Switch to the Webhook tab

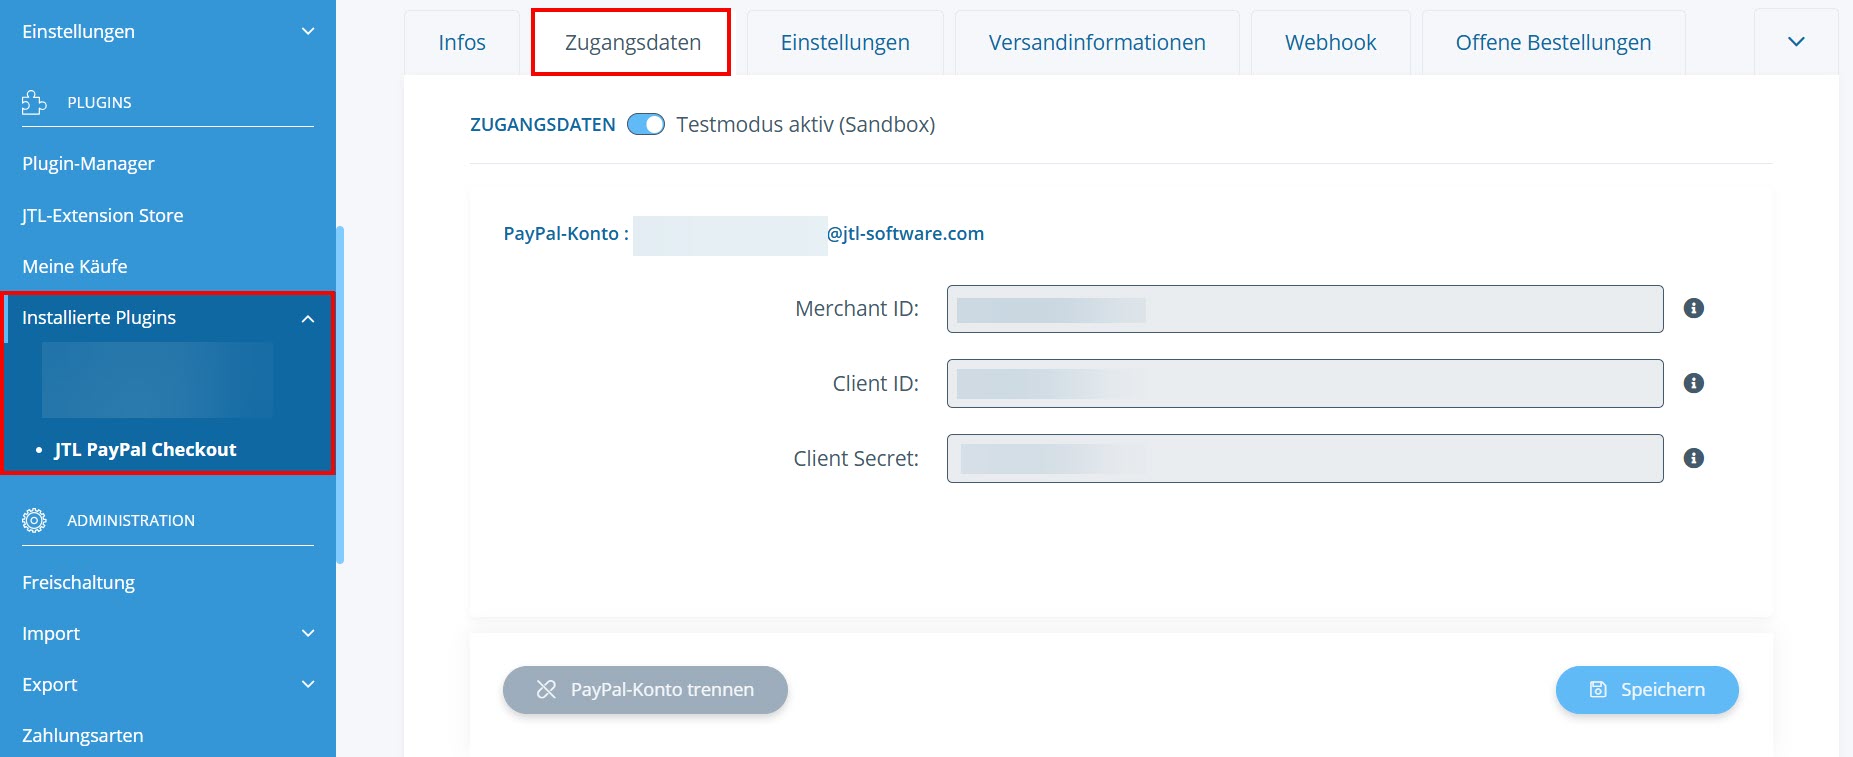point(1330,42)
